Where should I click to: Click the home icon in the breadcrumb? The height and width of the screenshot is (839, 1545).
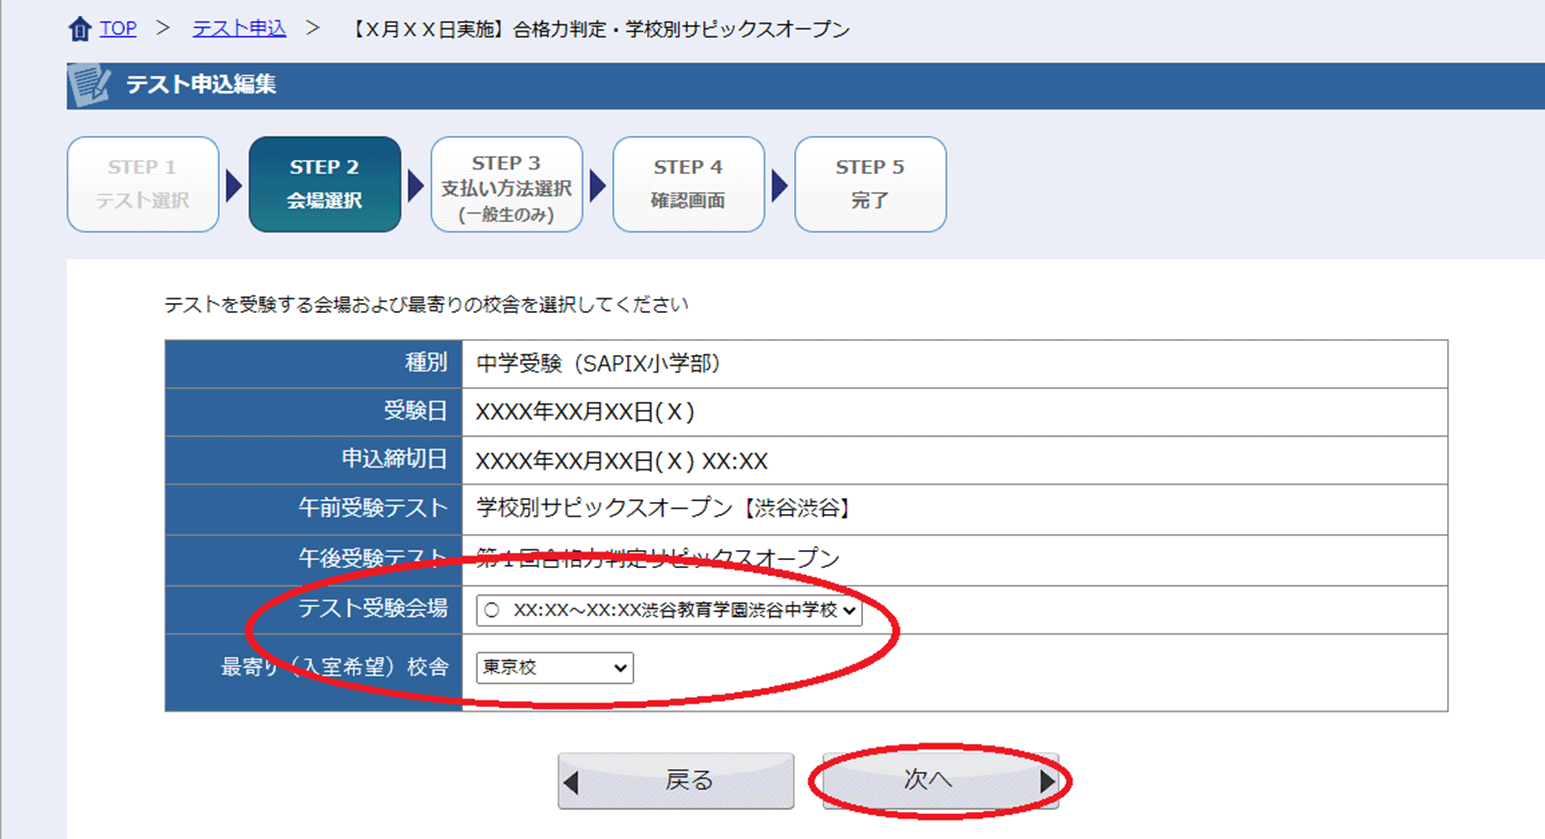click(80, 29)
